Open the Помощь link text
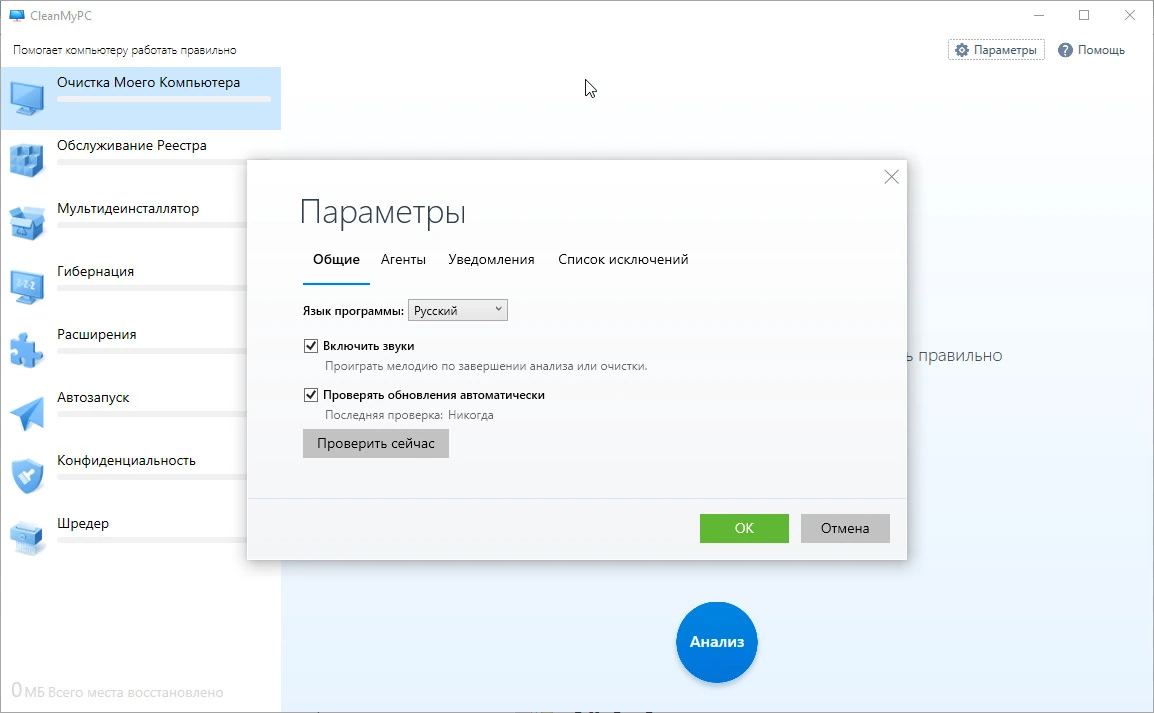The width and height of the screenshot is (1154, 713). tap(1101, 50)
